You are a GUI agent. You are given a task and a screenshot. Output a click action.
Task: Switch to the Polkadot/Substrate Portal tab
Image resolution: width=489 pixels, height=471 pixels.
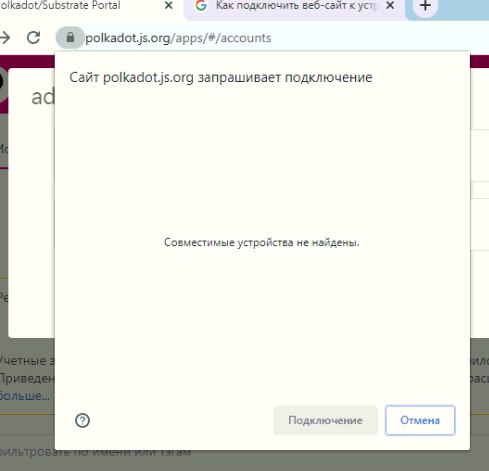pos(60,5)
